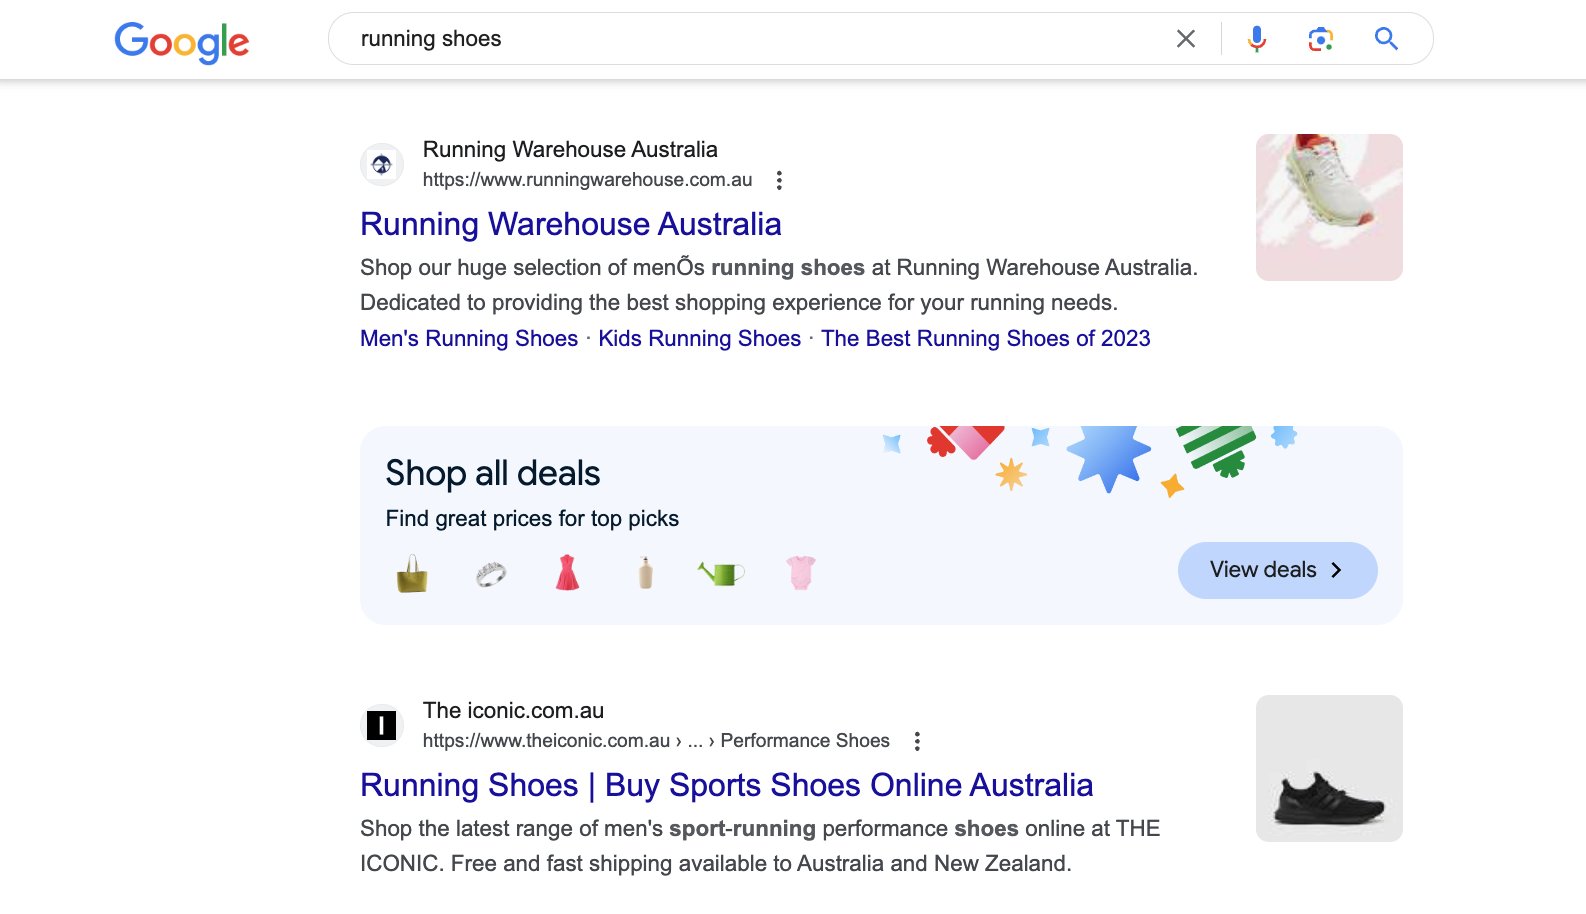Click the black Adidas shoe thumbnail
The image size is (1586, 914).
[x=1328, y=768]
